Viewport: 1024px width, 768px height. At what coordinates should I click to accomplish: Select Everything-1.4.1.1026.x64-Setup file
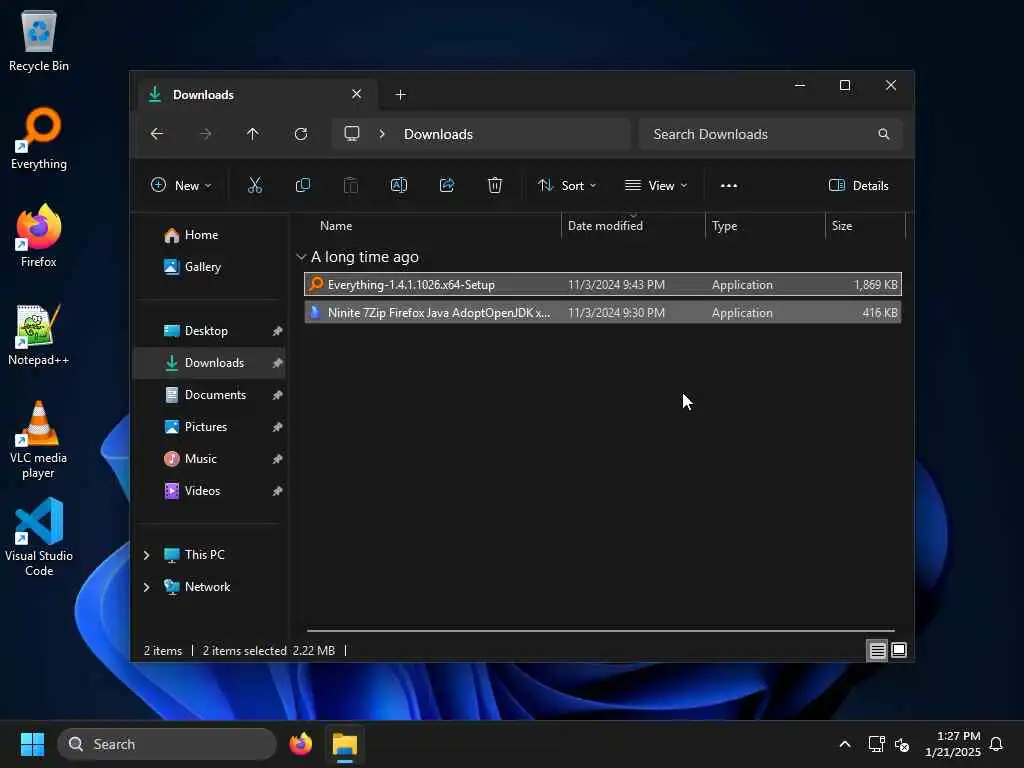[603, 285]
